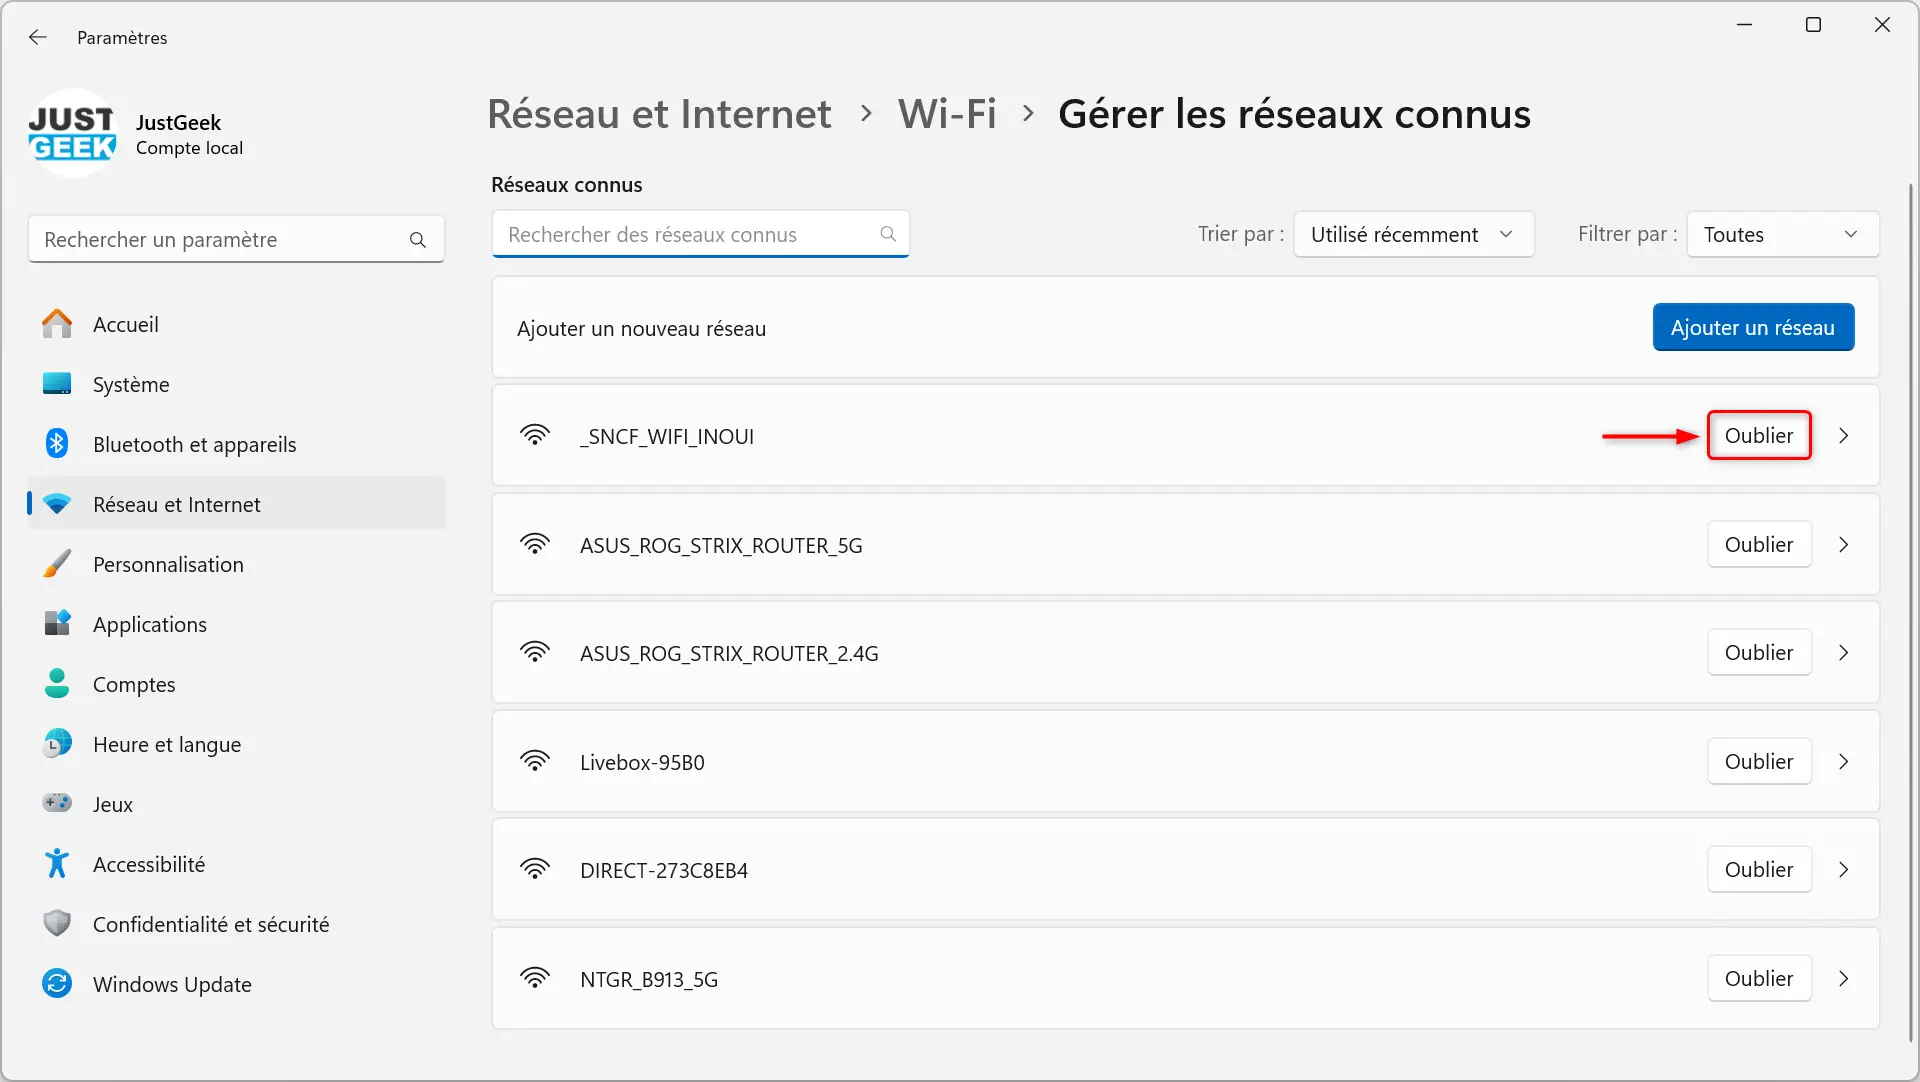Open Confidentialité et sécurité section
Screen dimensions: 1920x1082
(236, 924)
